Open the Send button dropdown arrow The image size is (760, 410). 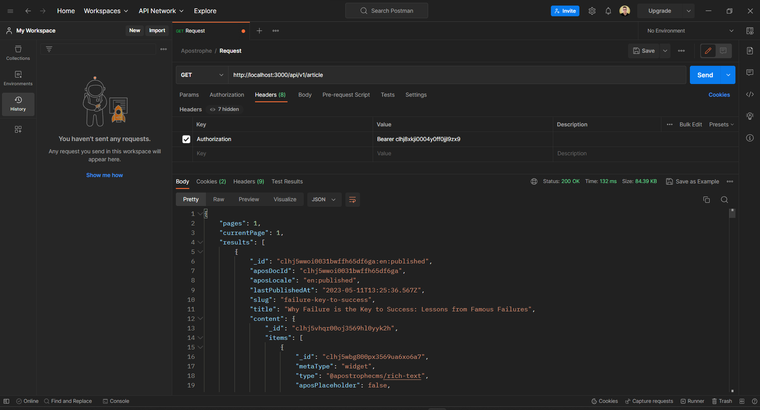click(728, 75)
